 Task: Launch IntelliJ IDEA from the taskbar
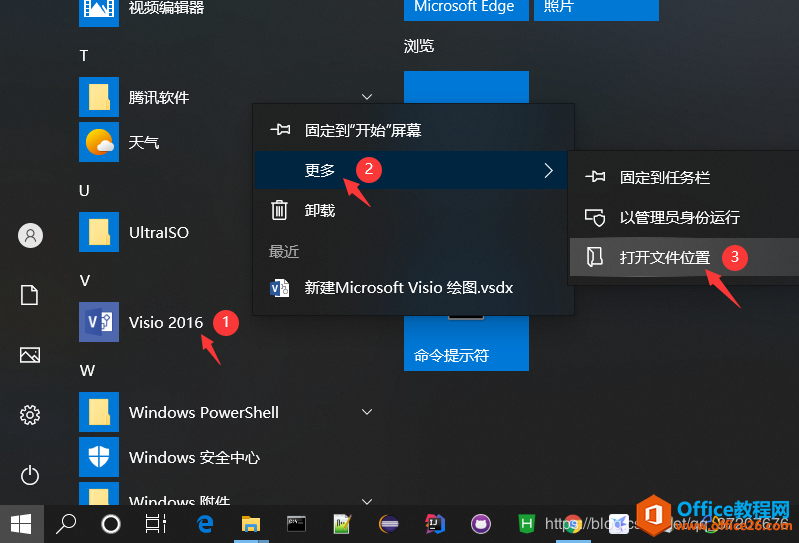pos(435,524)
